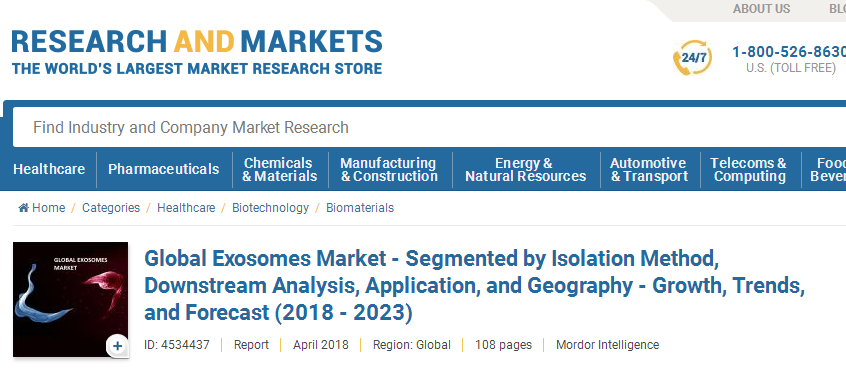Go to Categories breadcrumb link

(x=111, y=208)
